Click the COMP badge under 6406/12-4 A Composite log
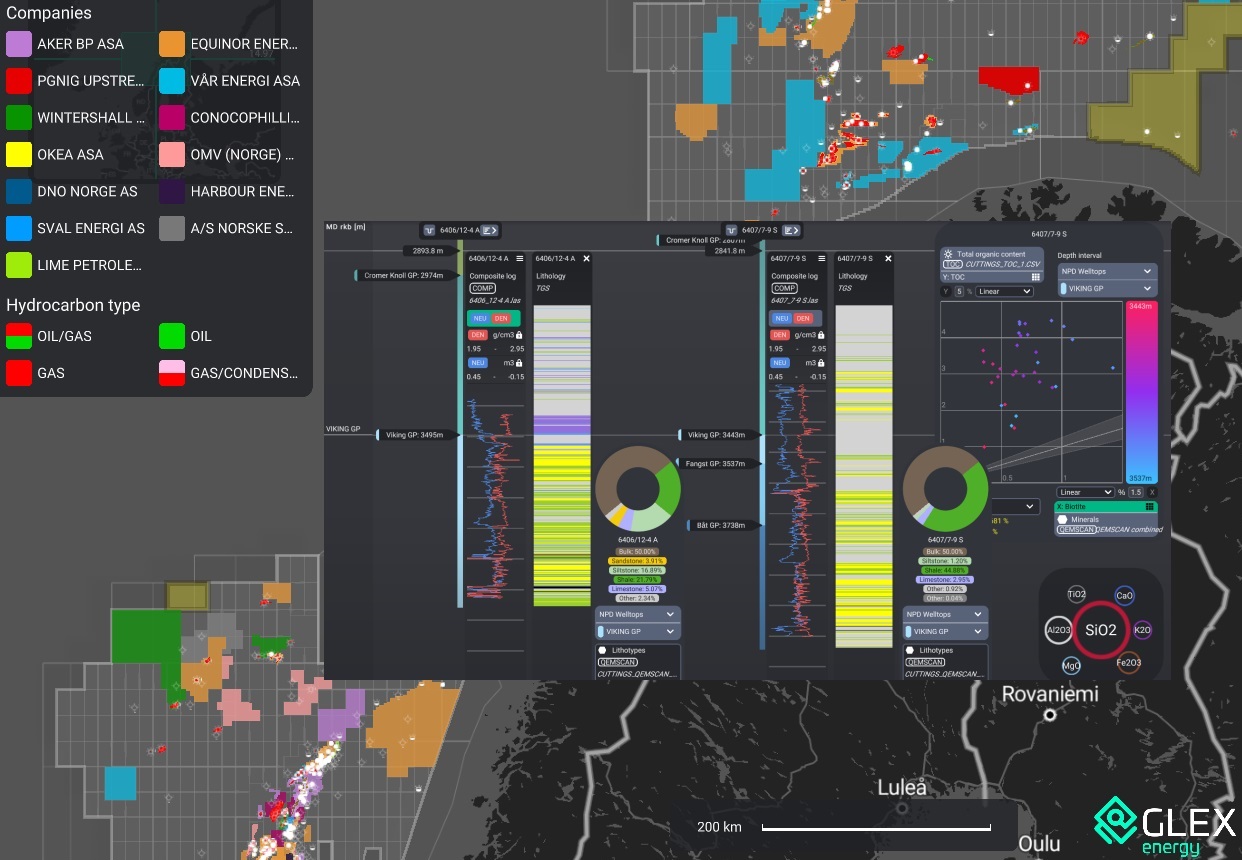 pyautogui.click(x=483, y=288)
